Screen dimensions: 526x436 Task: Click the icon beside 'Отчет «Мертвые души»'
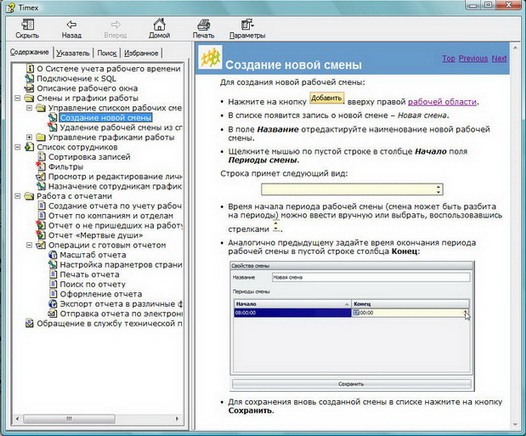pyautogui.click(x=41, y=235)
